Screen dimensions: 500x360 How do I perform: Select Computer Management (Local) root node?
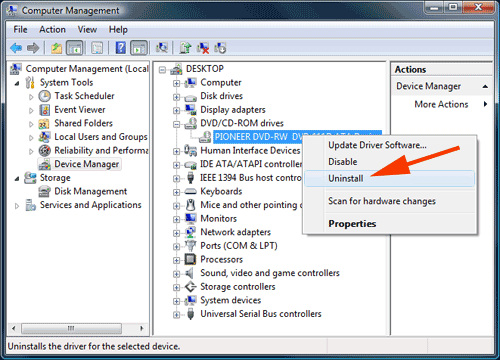point(87,69)
